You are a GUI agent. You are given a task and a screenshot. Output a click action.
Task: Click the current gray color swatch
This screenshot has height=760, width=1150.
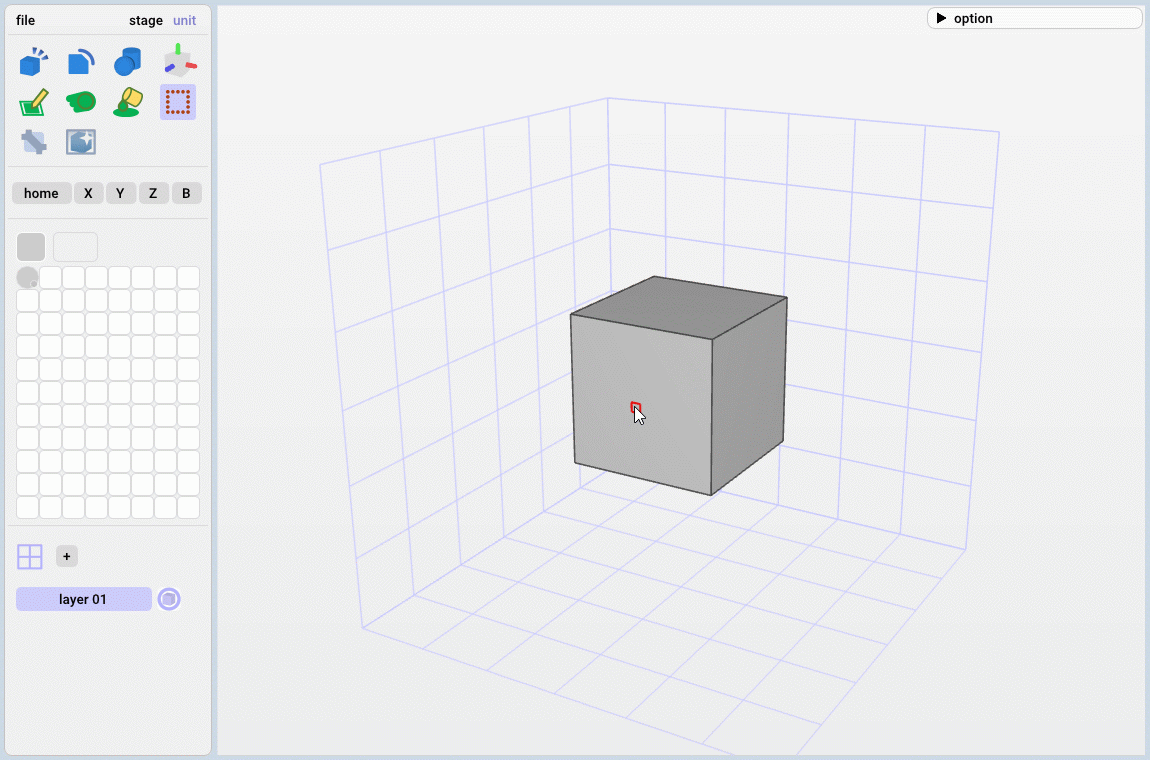pyautogui.click(x=31, y=247)
